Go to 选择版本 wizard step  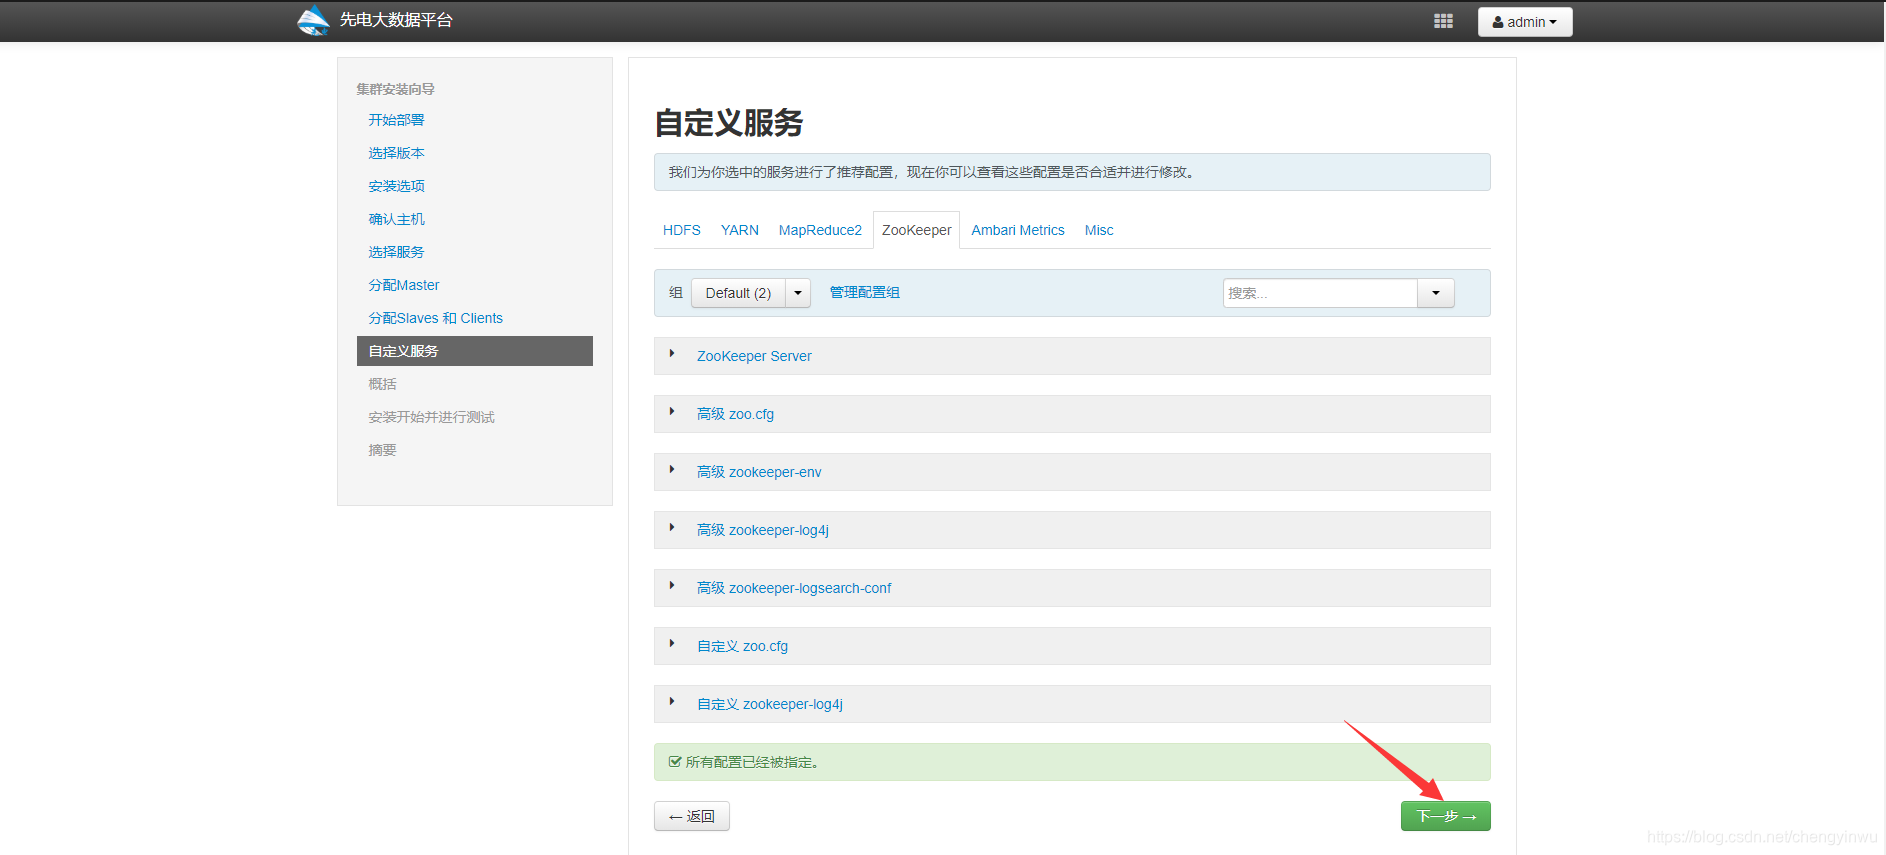(x=396, y=153)
